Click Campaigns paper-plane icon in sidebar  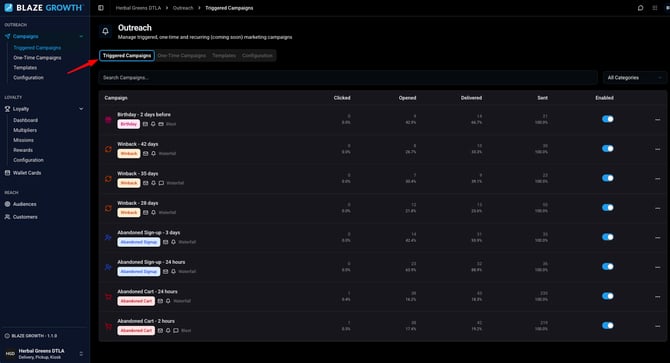click(7, 36)
